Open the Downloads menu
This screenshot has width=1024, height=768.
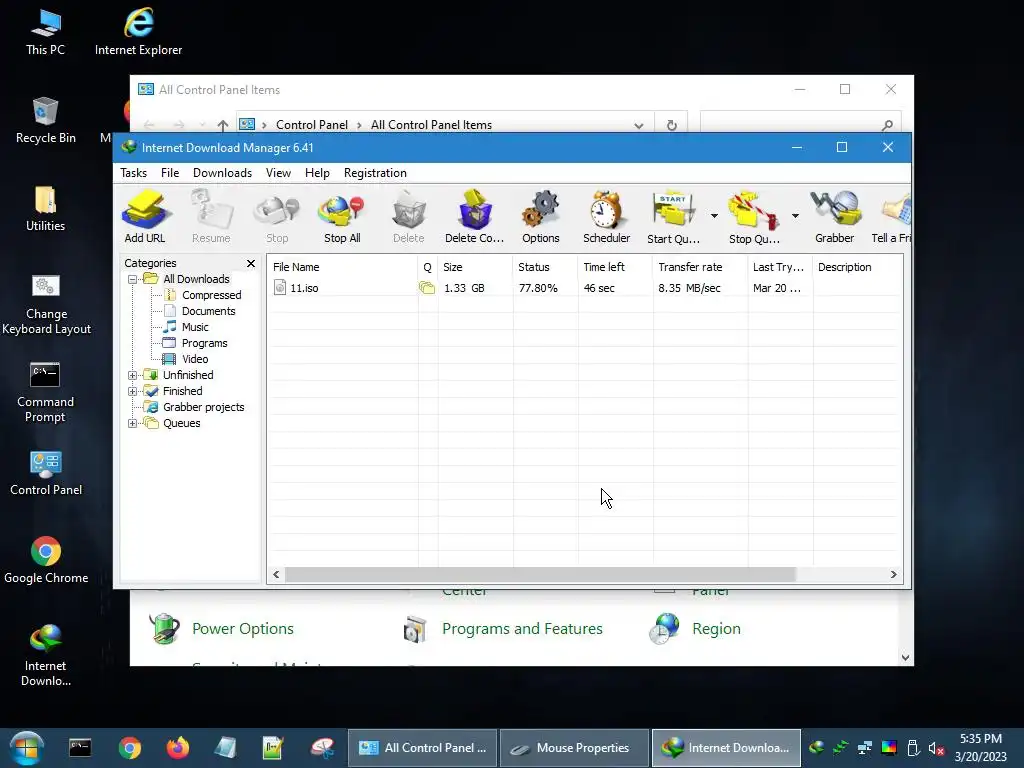pos(222,173)
